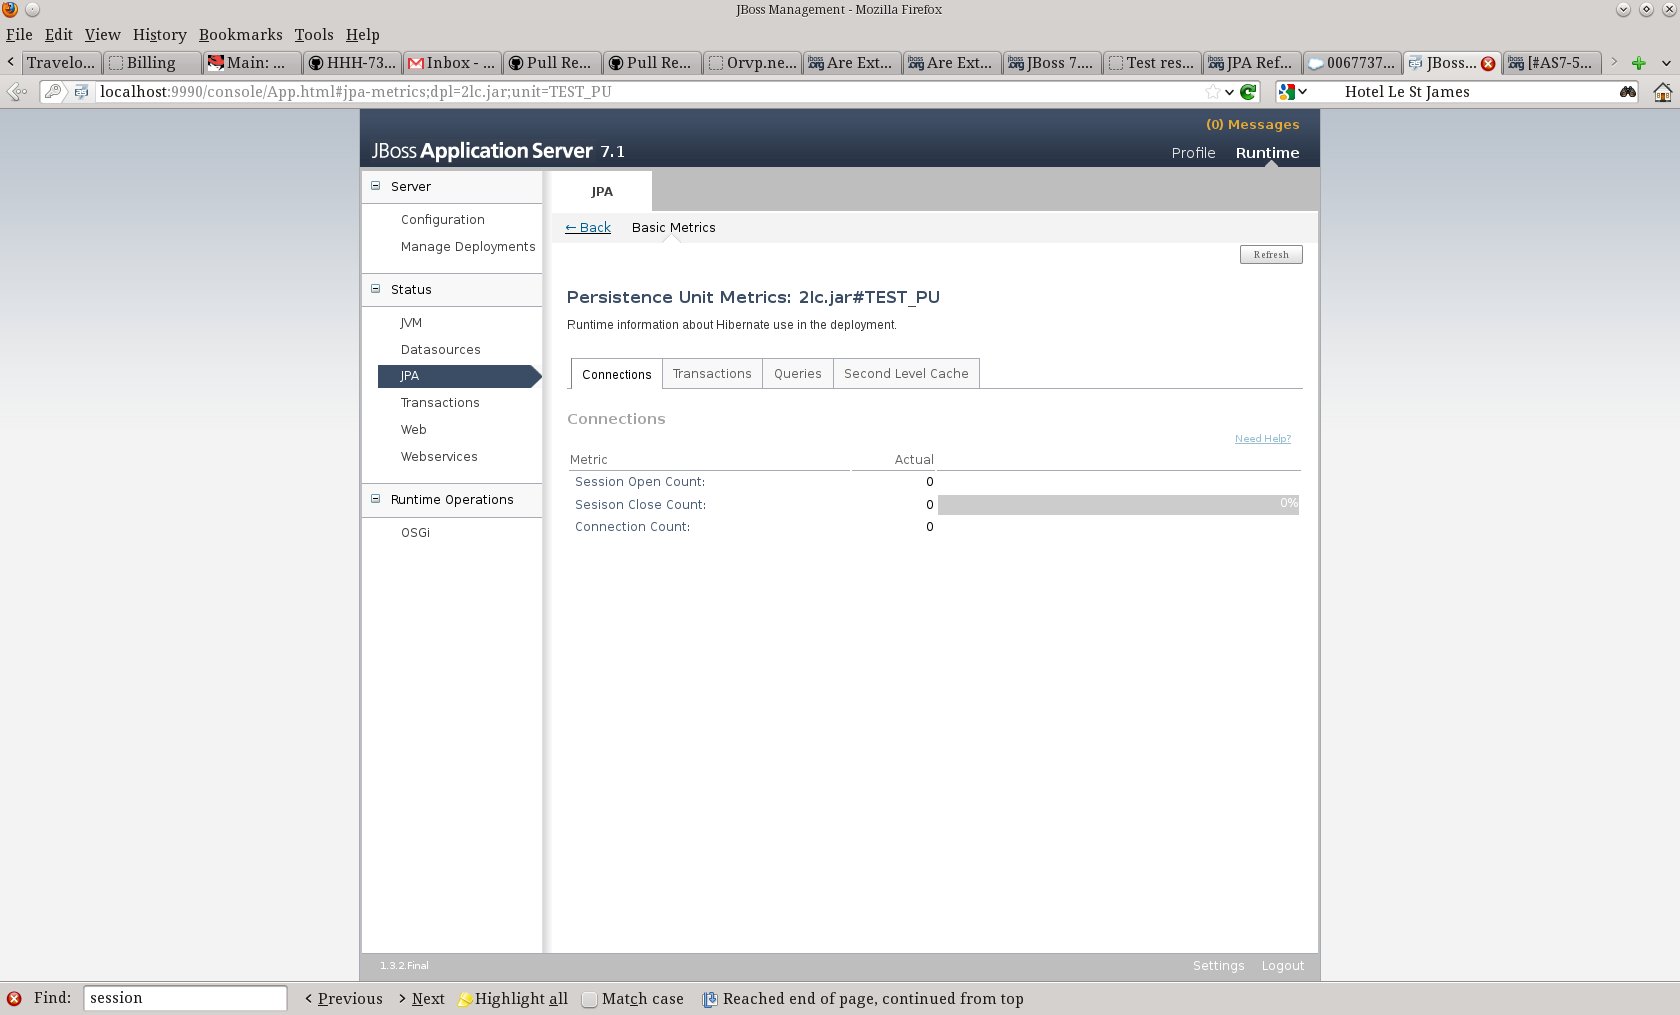Open the search engine selector dropdown
Image resolution: width=1680 pixels, height=1015 pixels.
(x=1293, y=92)
